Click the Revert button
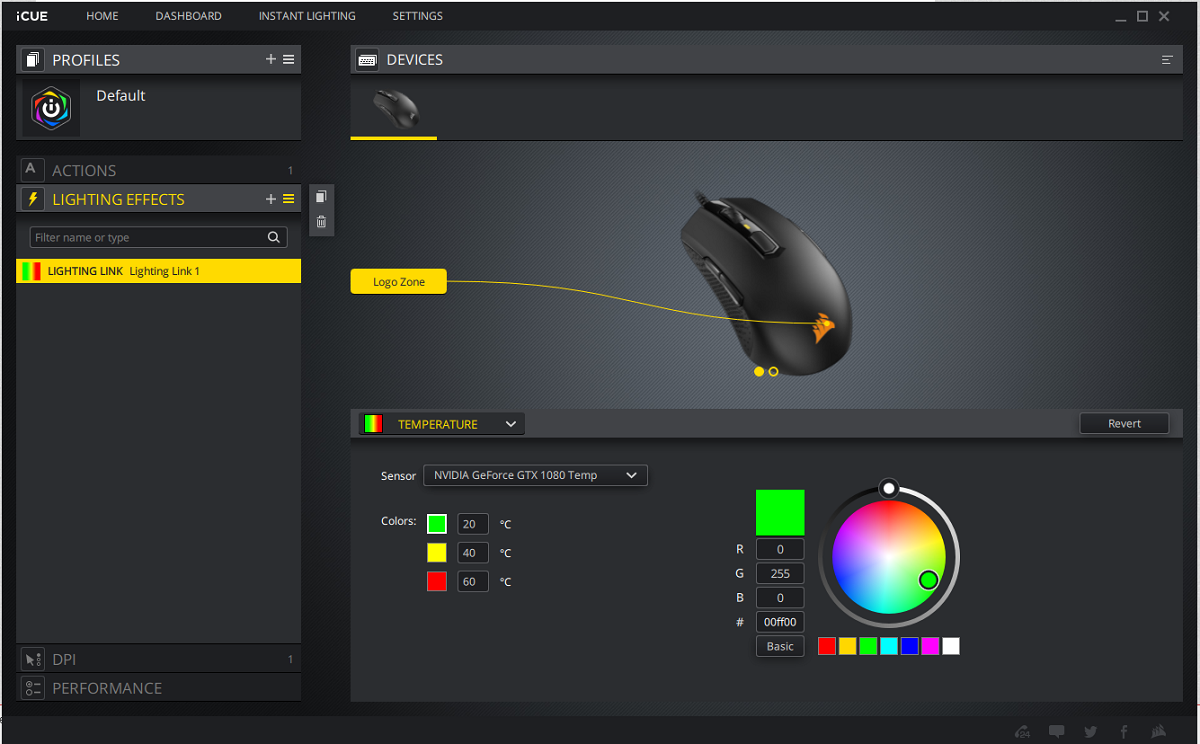The height and width of the screenshot is (744, 1200). click(1124, 423)
